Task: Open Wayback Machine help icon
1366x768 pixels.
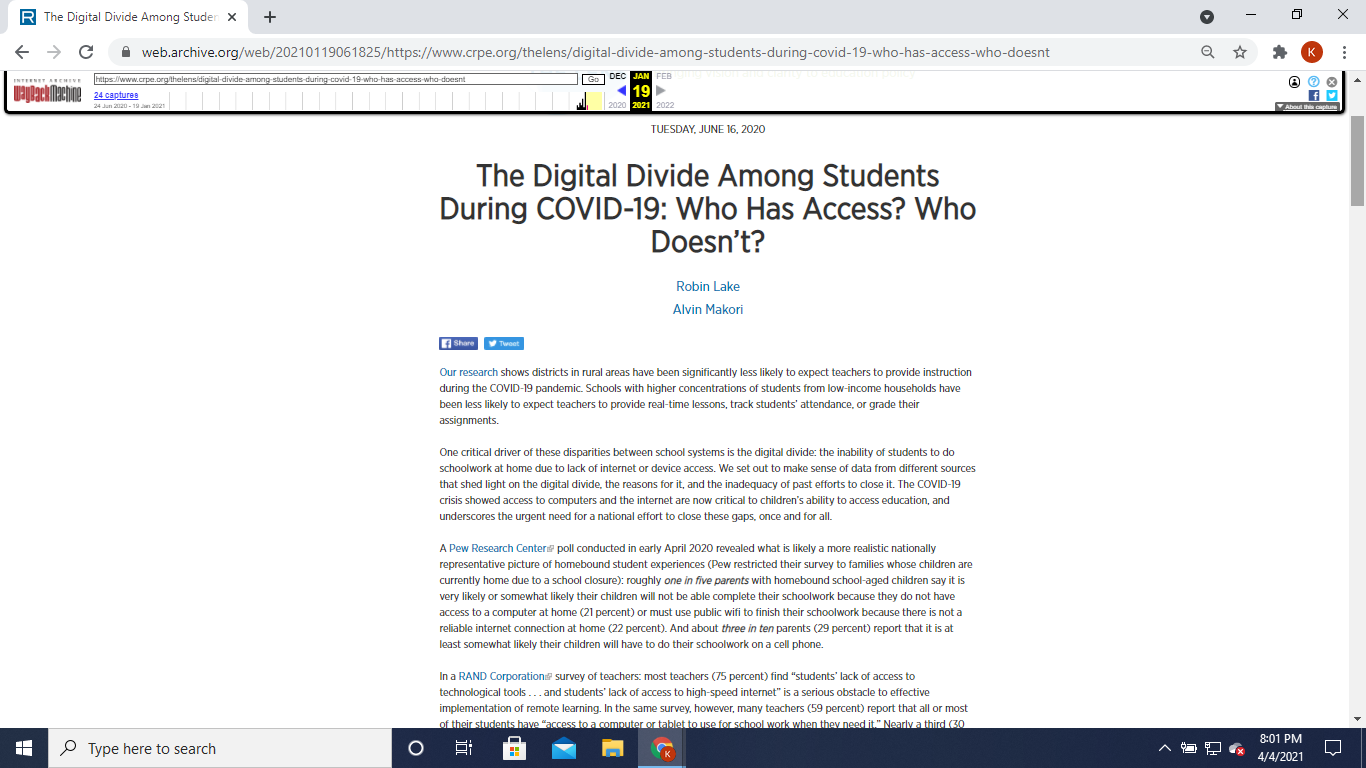Action: (1314, 82)
